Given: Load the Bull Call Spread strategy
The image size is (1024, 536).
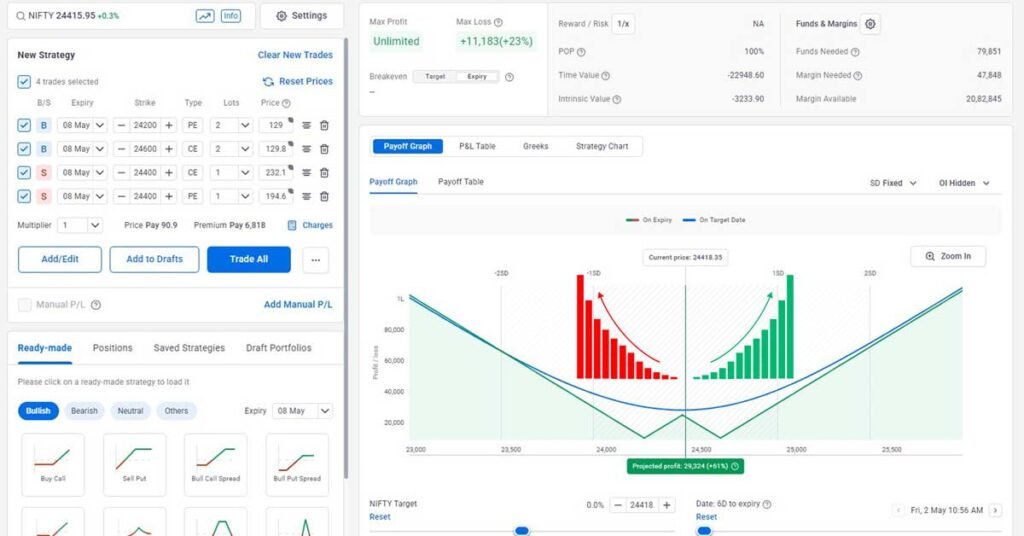Looking at the screenshot, I should point(216,465).
